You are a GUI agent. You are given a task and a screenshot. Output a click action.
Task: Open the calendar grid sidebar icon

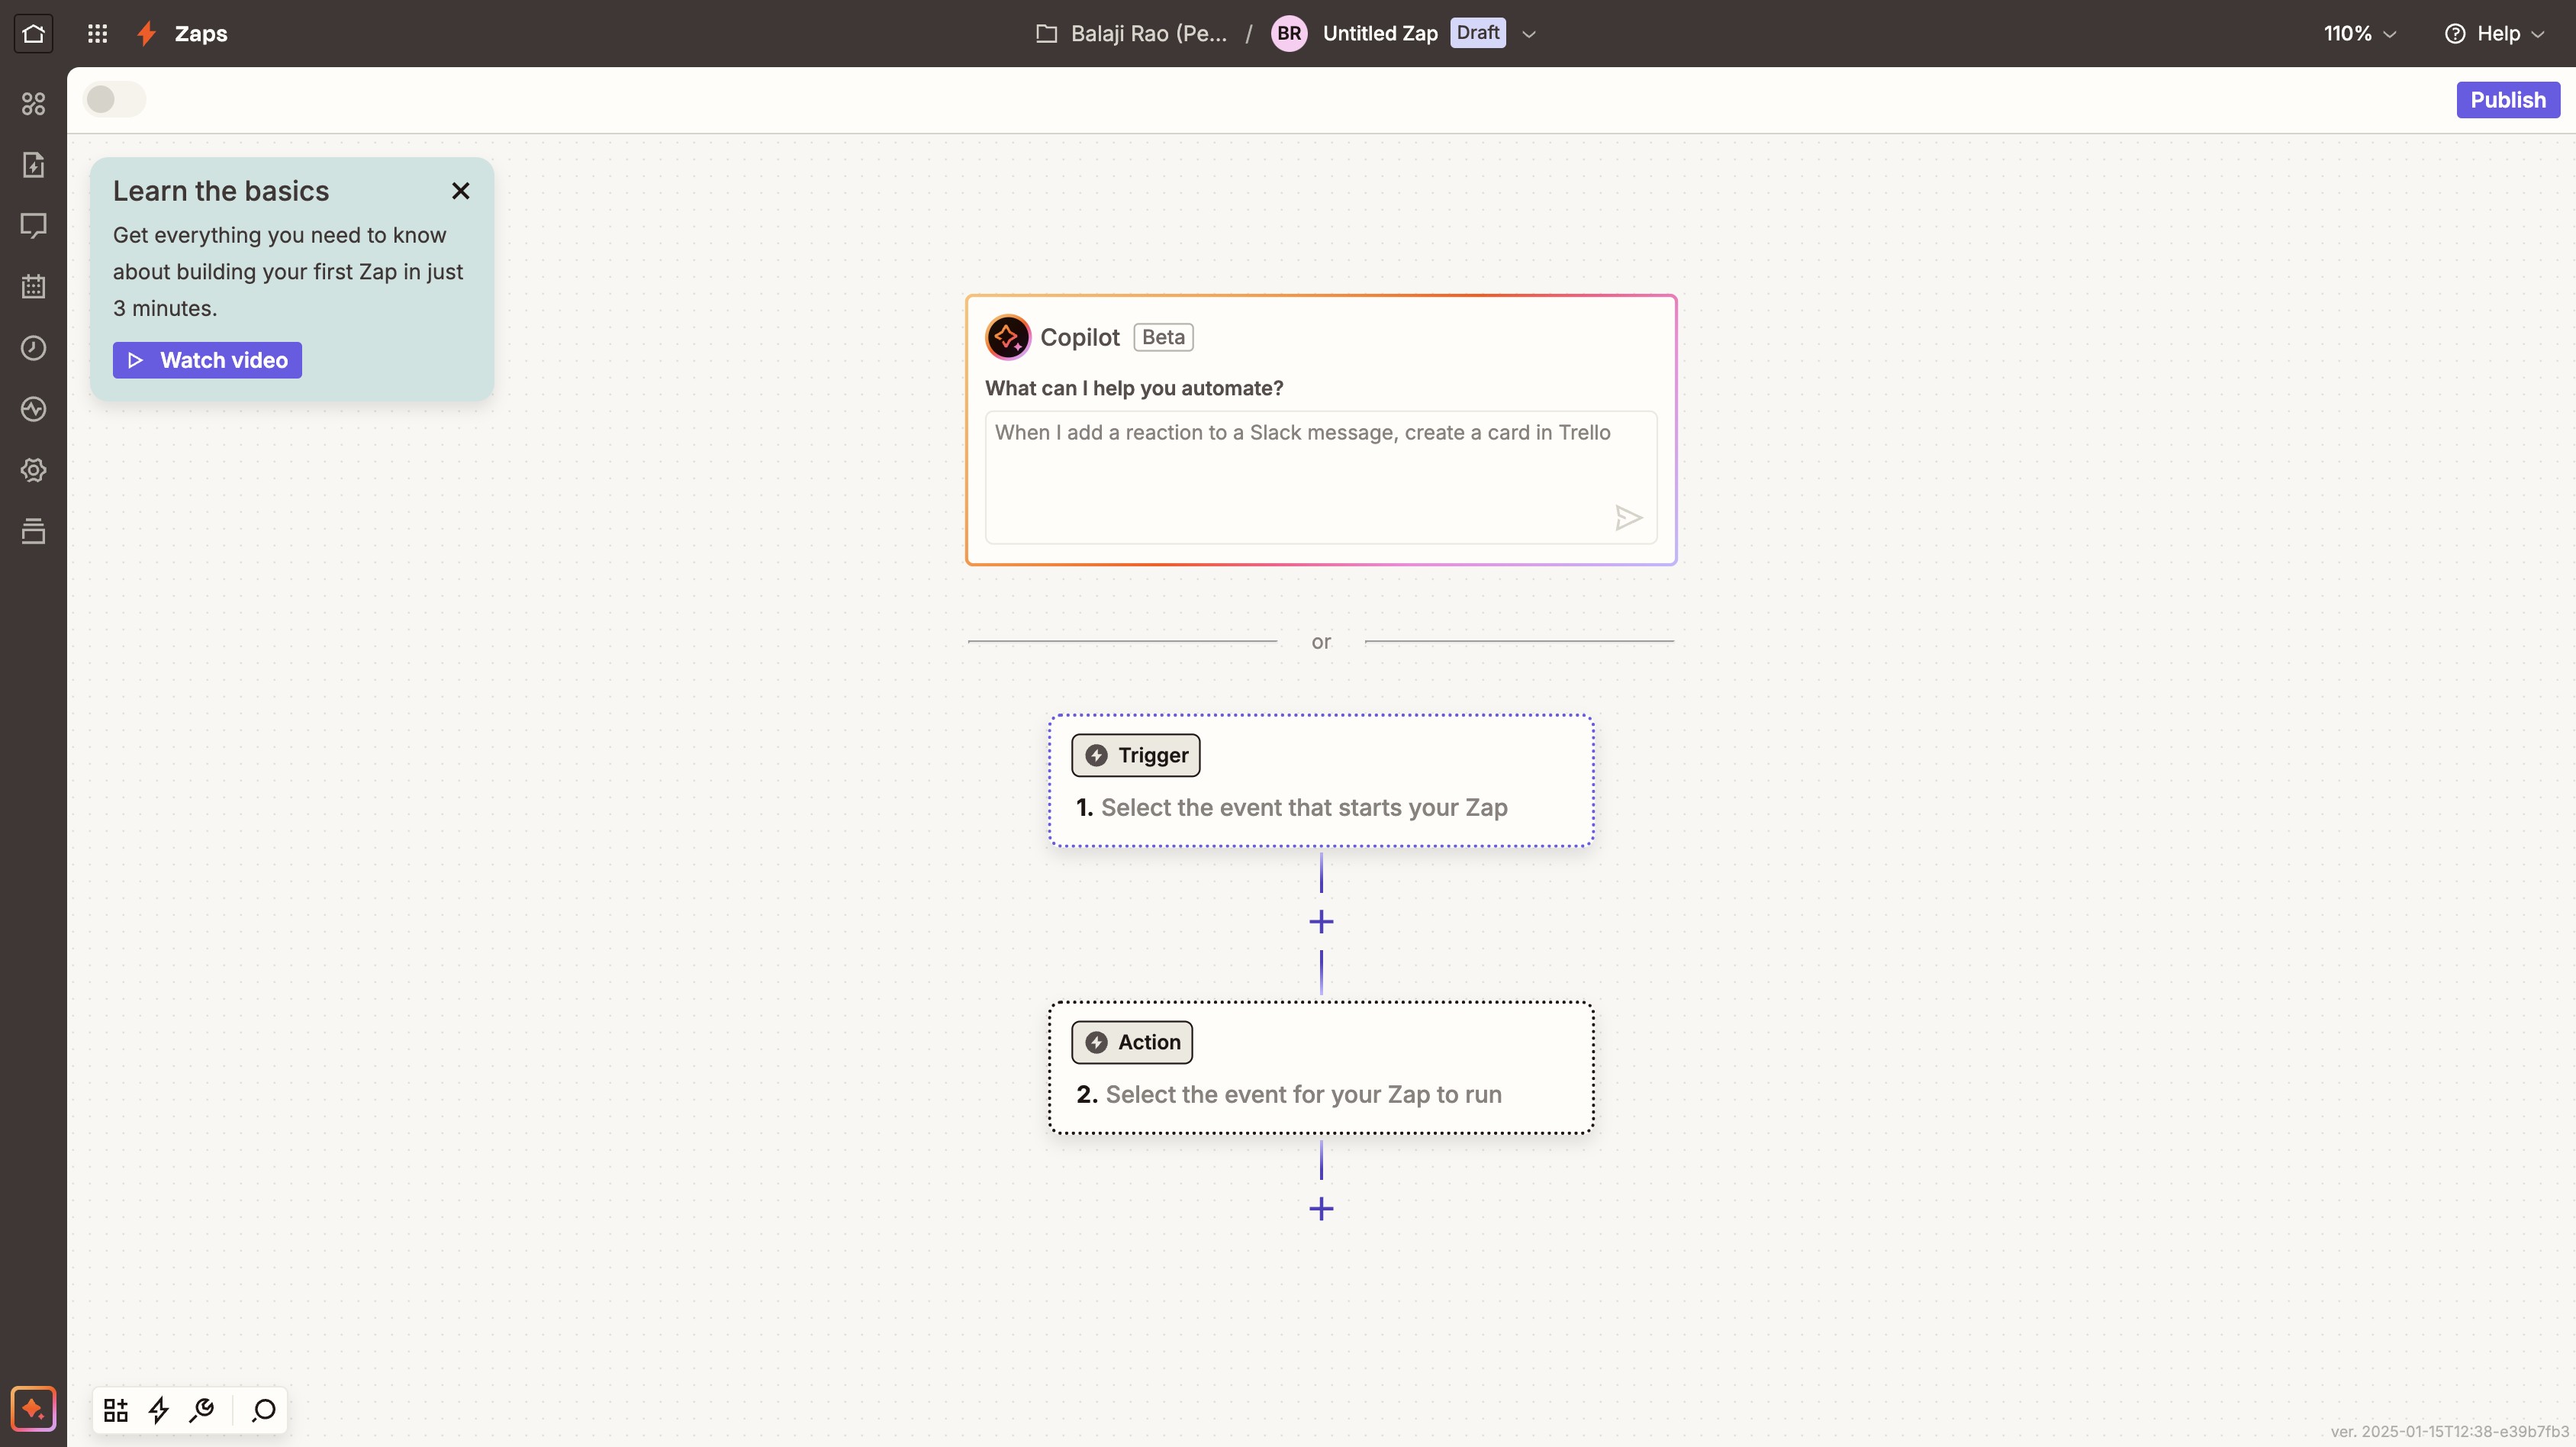33,287
